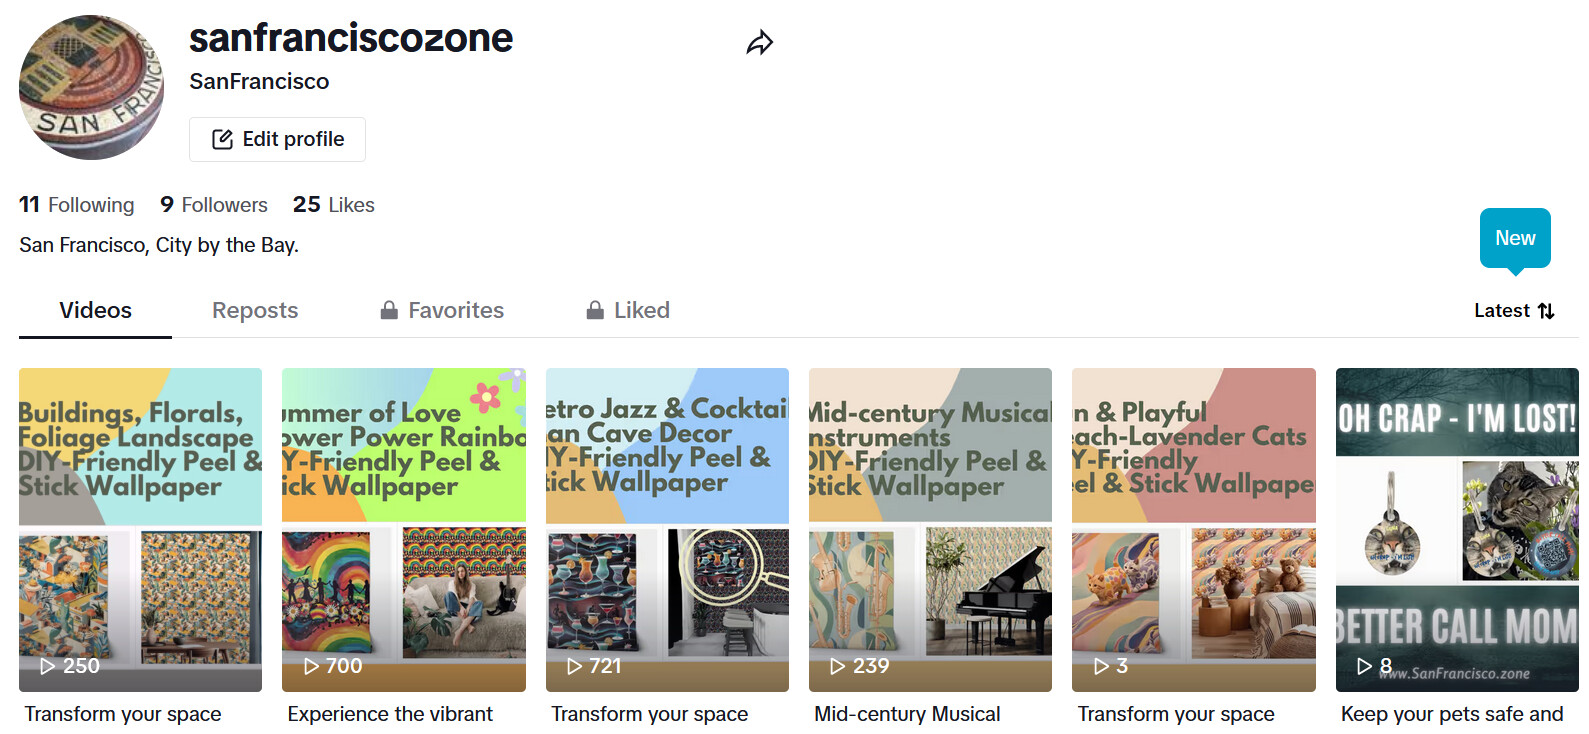Open the Peach-Lavender Cats wallpaper video
This screenshot has width=1589, height=734.
tap(1193, 530)
